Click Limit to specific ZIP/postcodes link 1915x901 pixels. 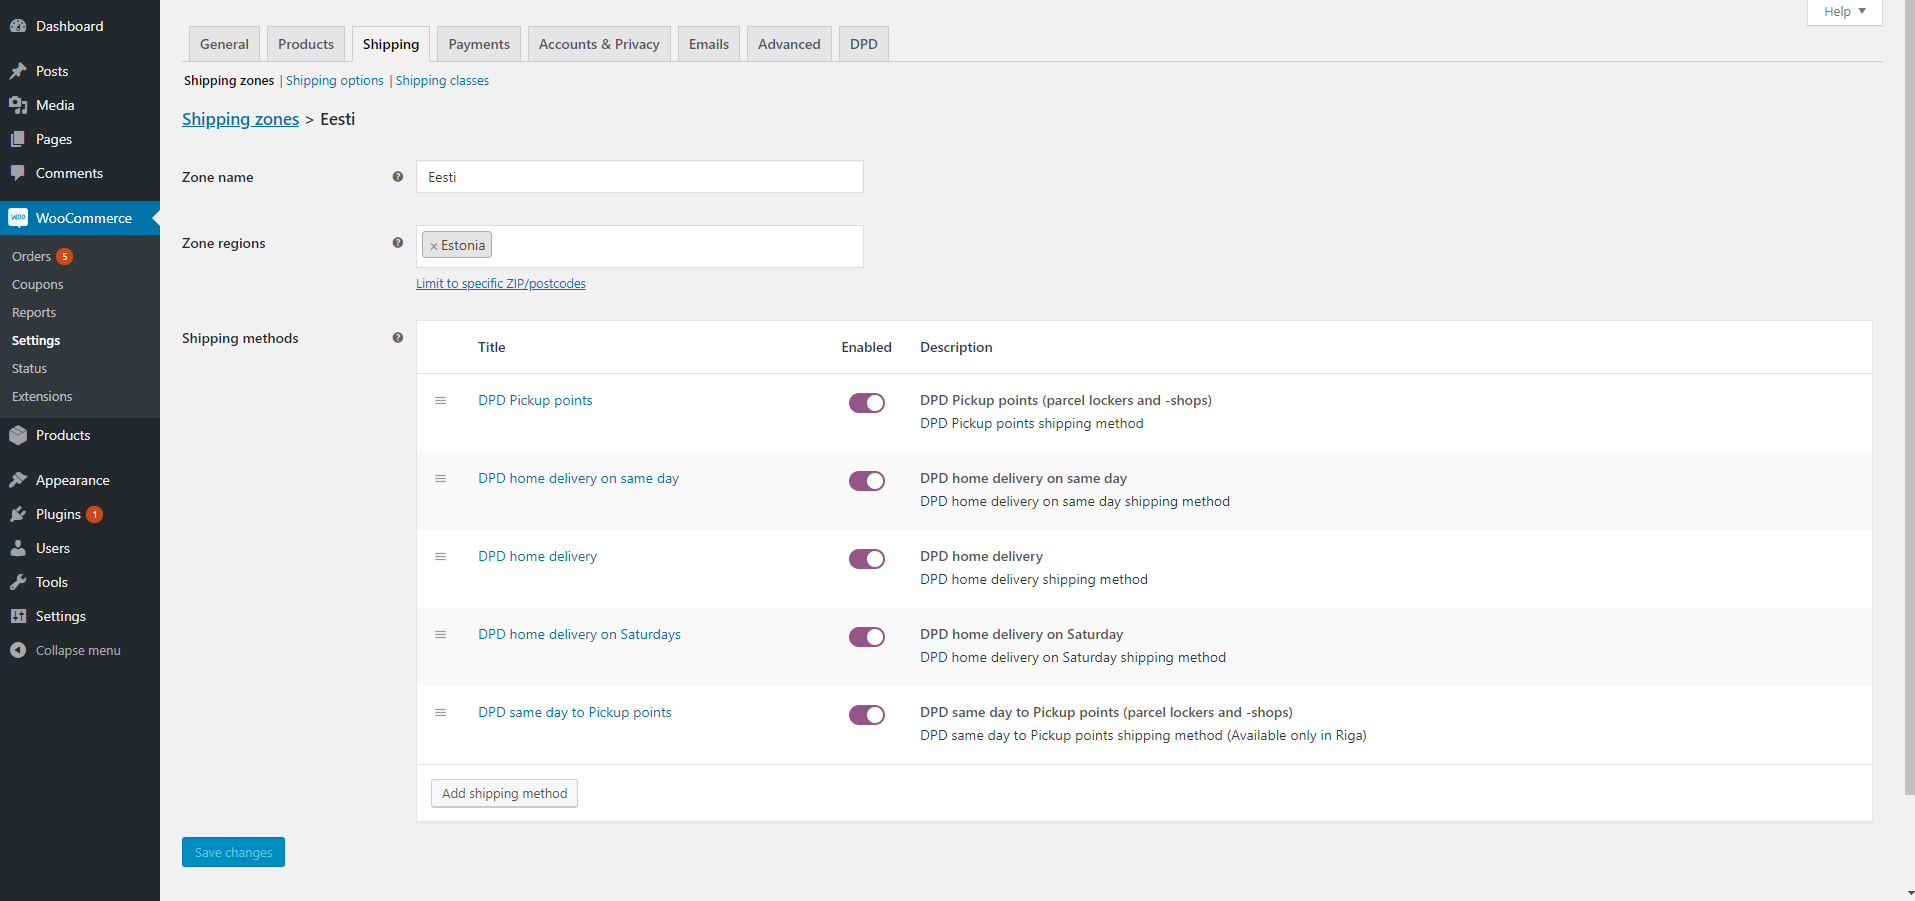501,284
